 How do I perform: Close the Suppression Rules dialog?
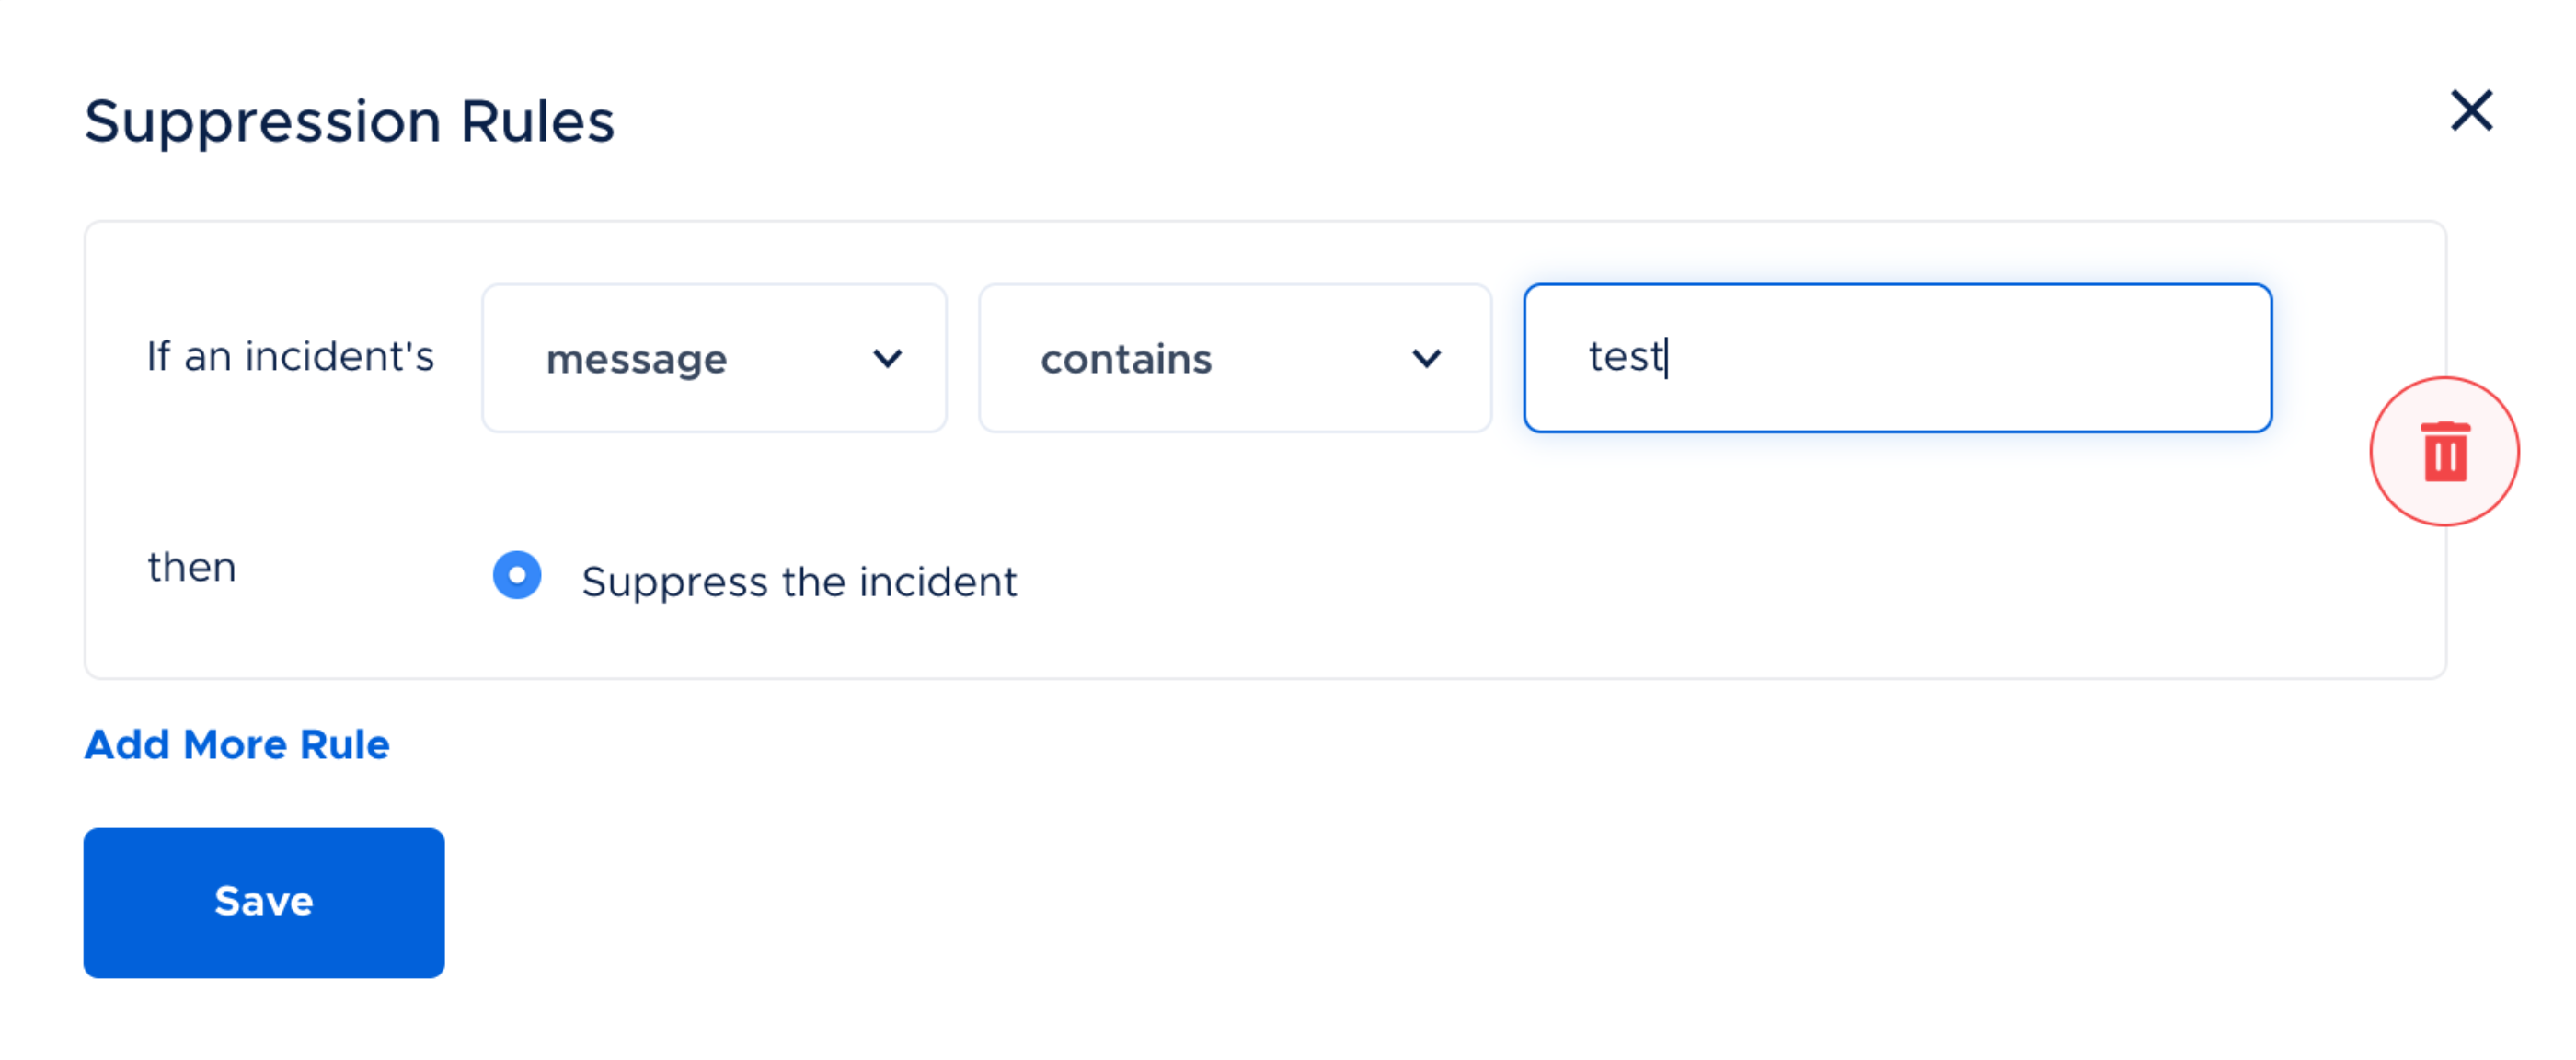click(2471, 110)
